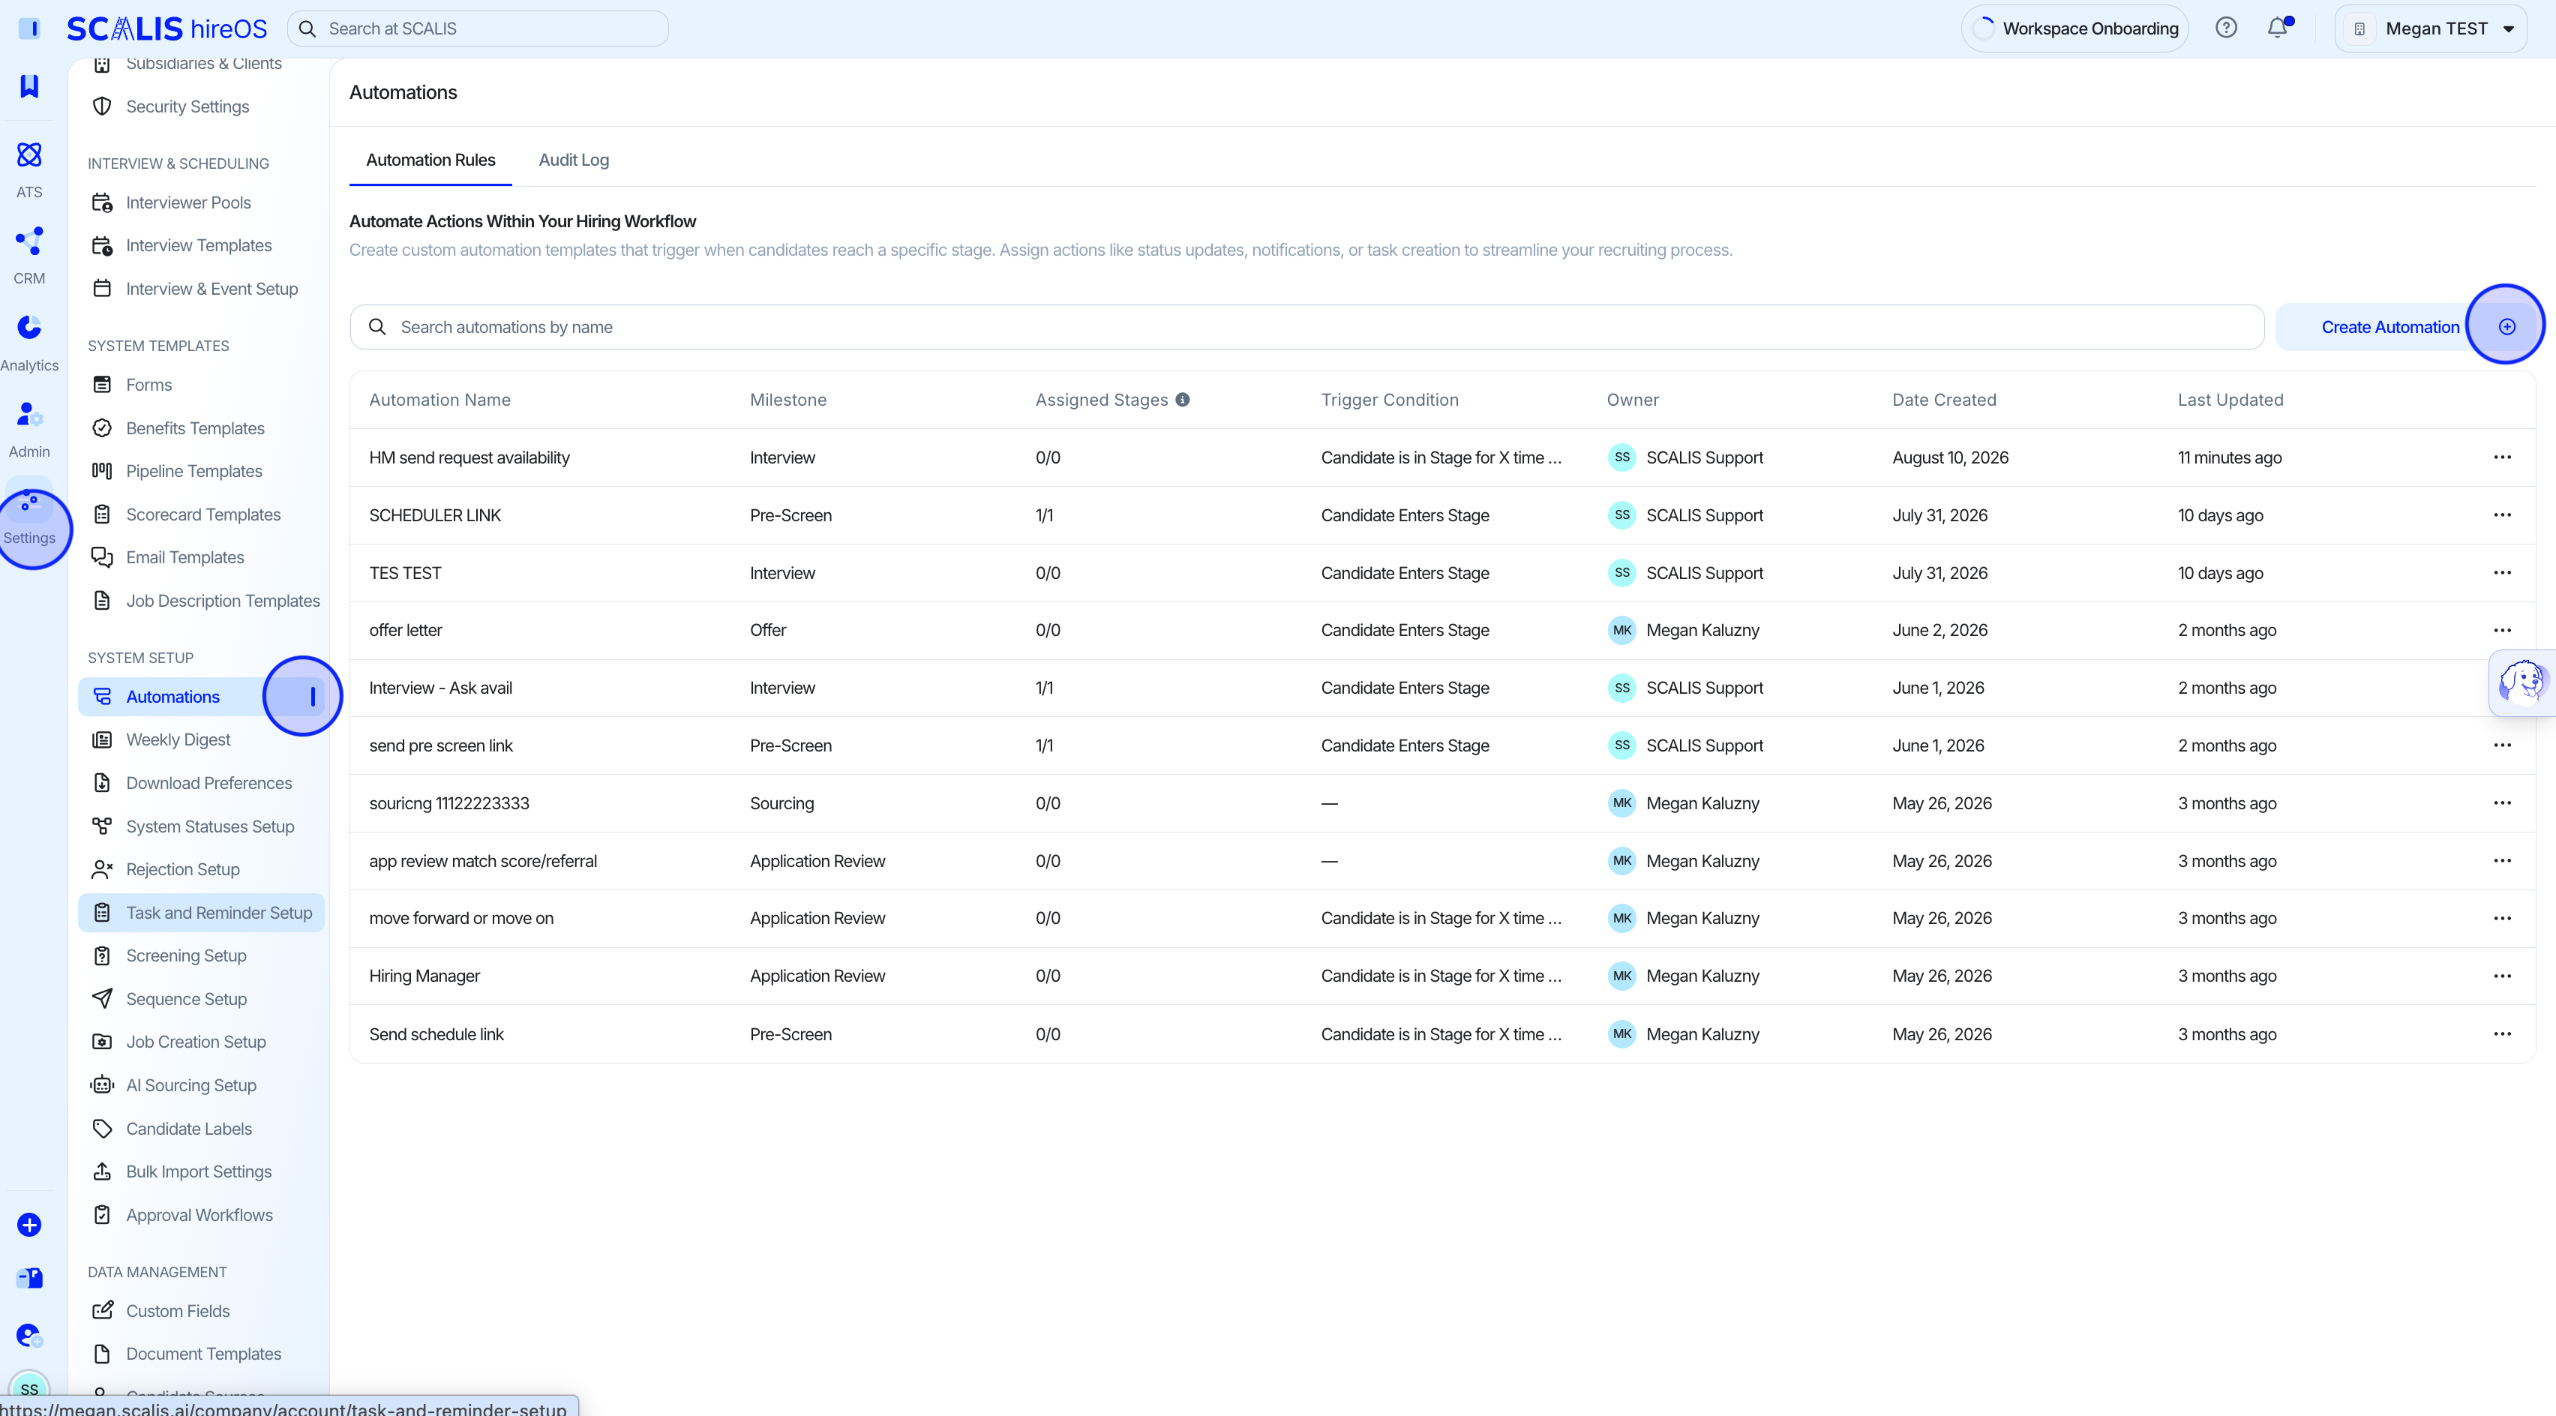The width and height of the screenshot is (2556, 1416).
Task: Open the HM send request availability automation
Action: pyautogui.click(x=469, y=457)
